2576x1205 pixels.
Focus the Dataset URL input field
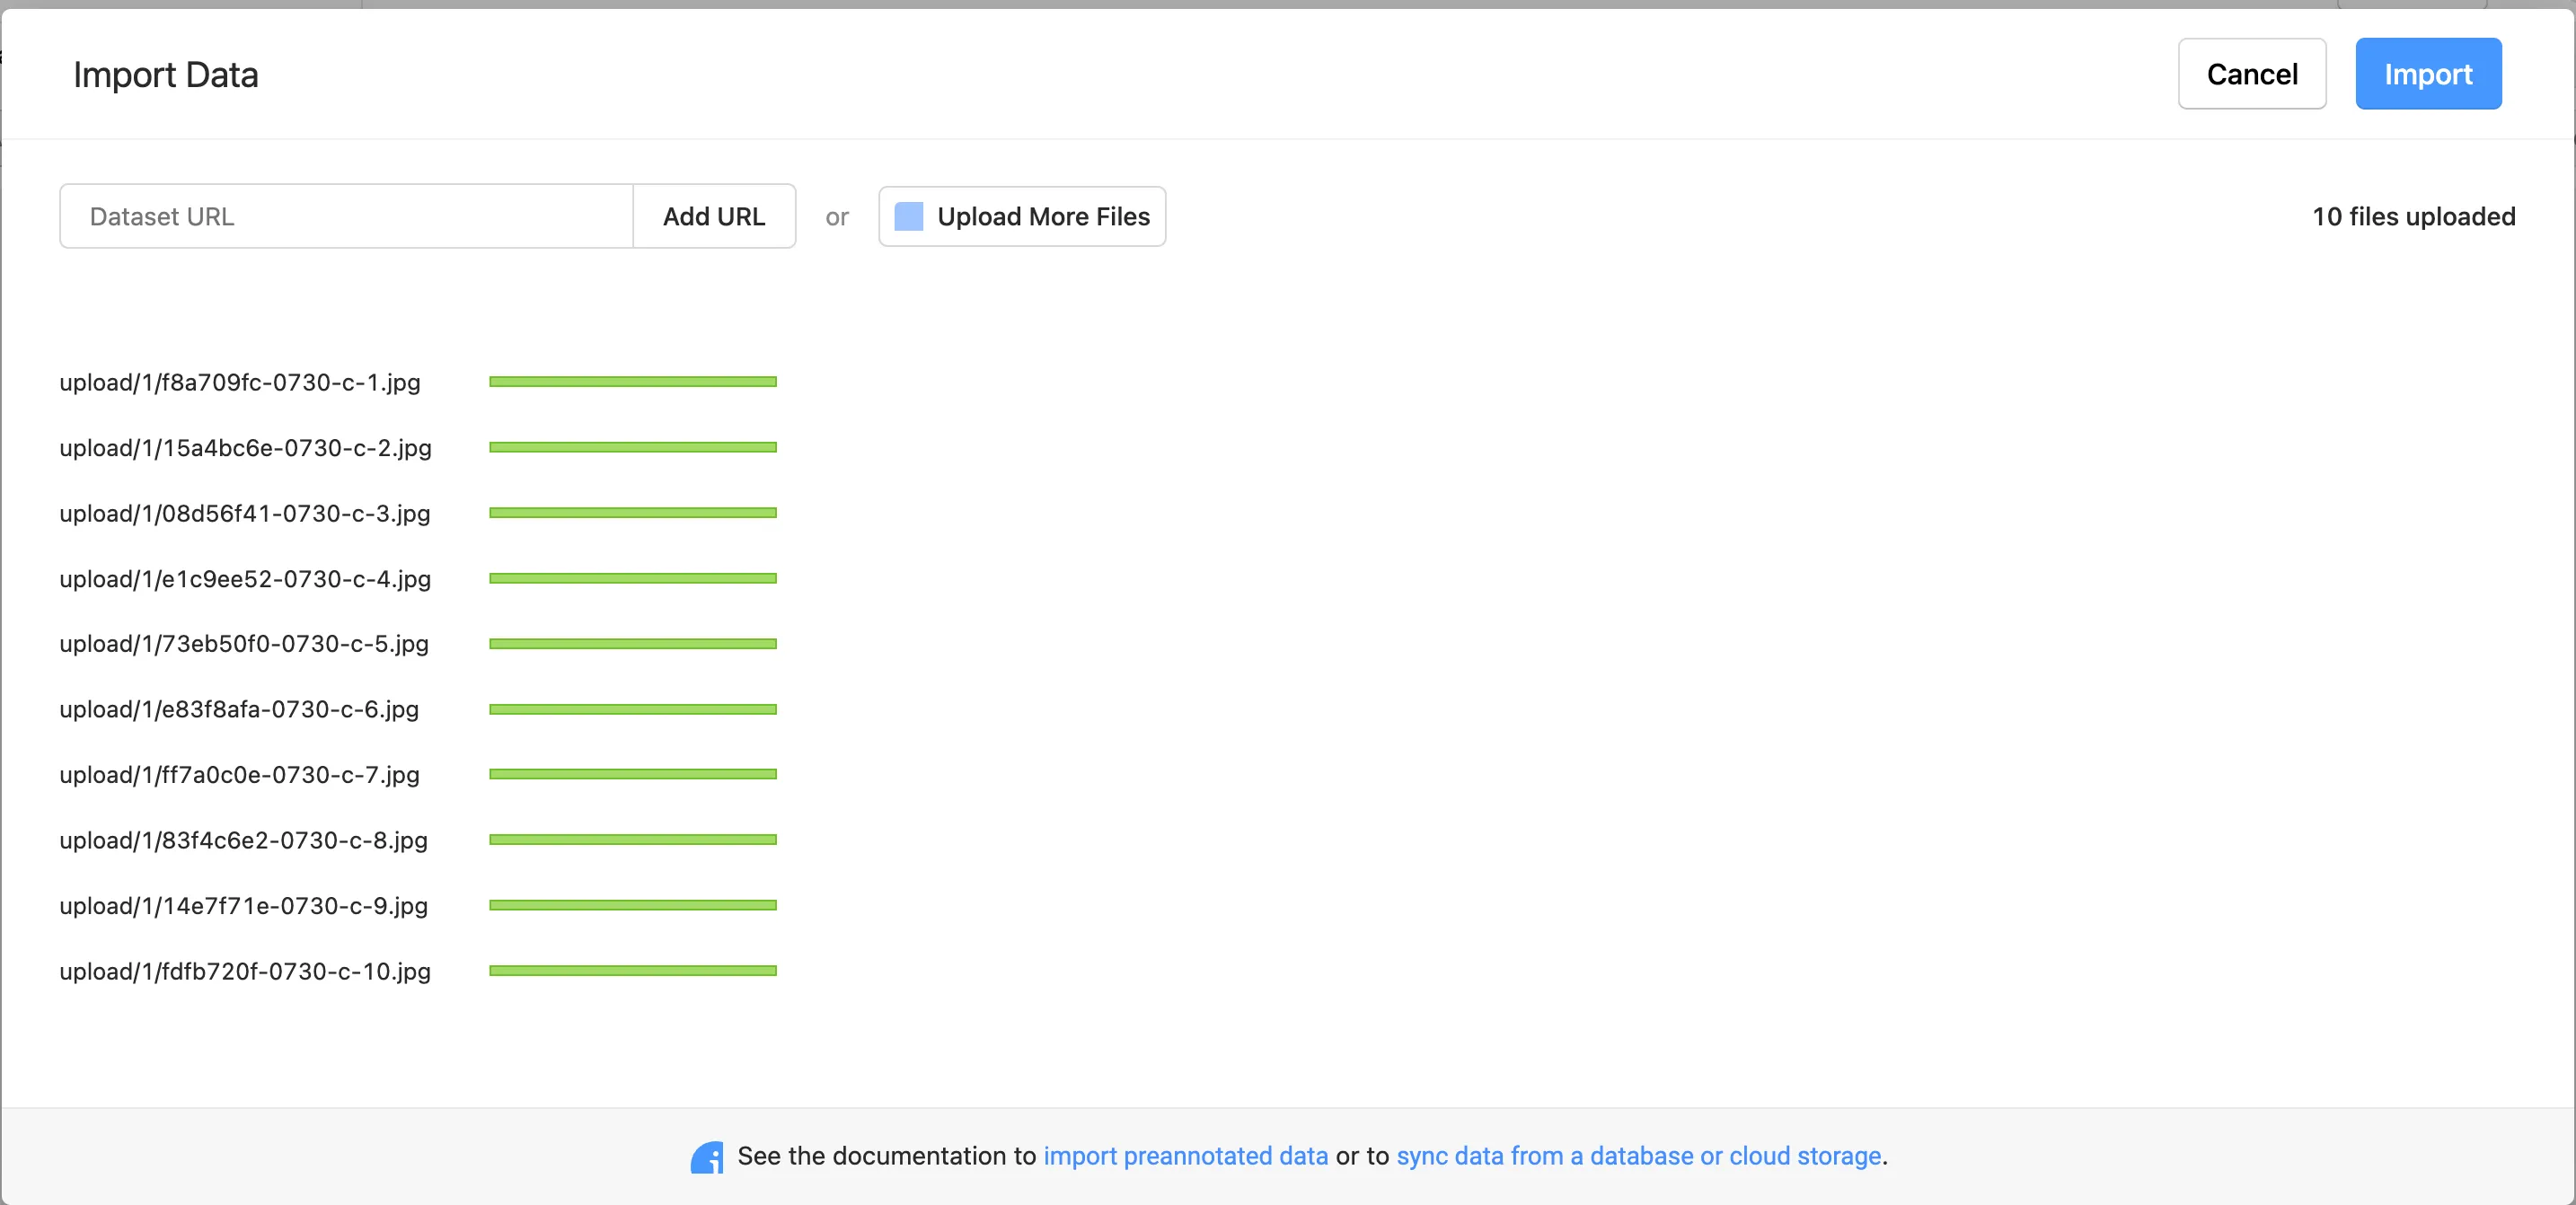click(346, 216)
